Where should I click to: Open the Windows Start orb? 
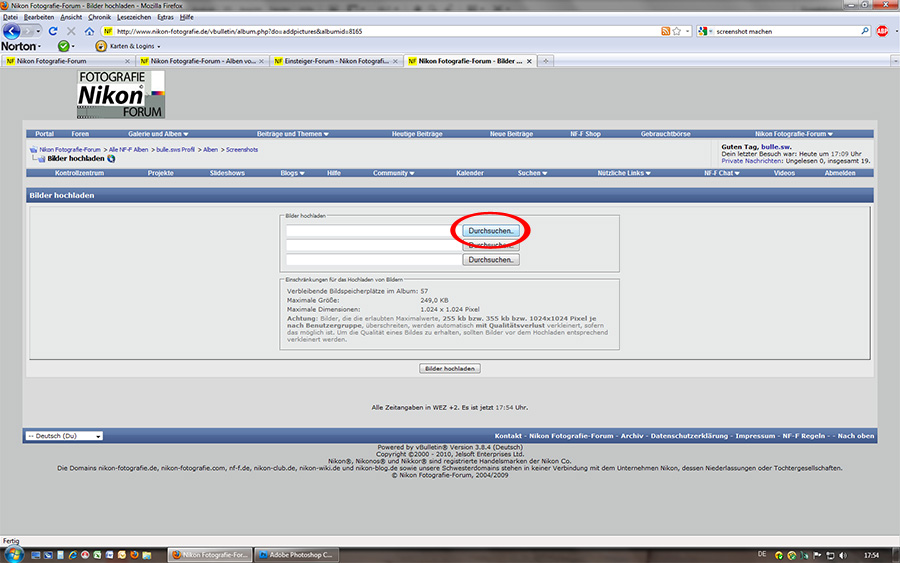13,554
